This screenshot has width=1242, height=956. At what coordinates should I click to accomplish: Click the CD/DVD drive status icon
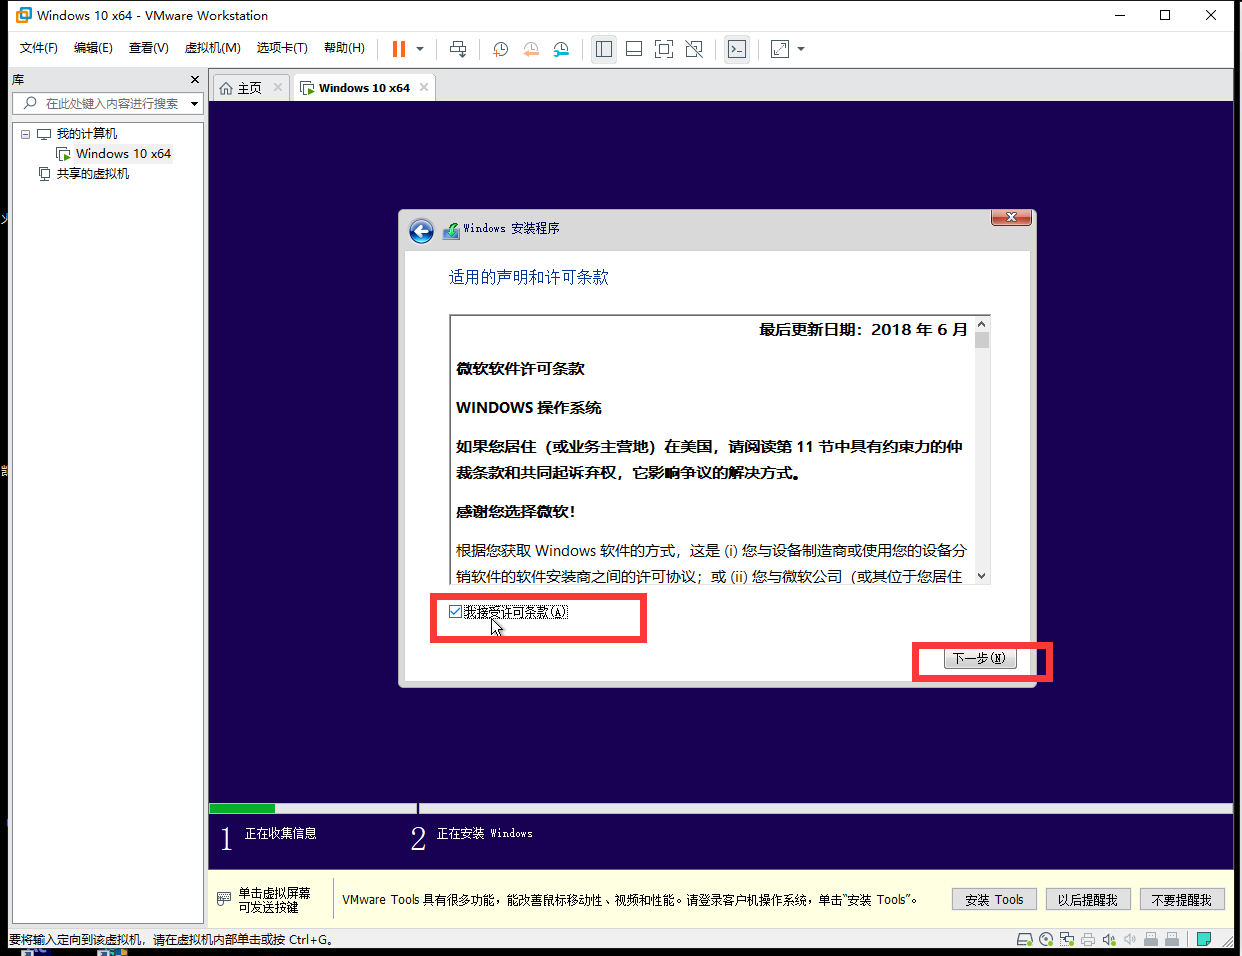point(1046,939)
